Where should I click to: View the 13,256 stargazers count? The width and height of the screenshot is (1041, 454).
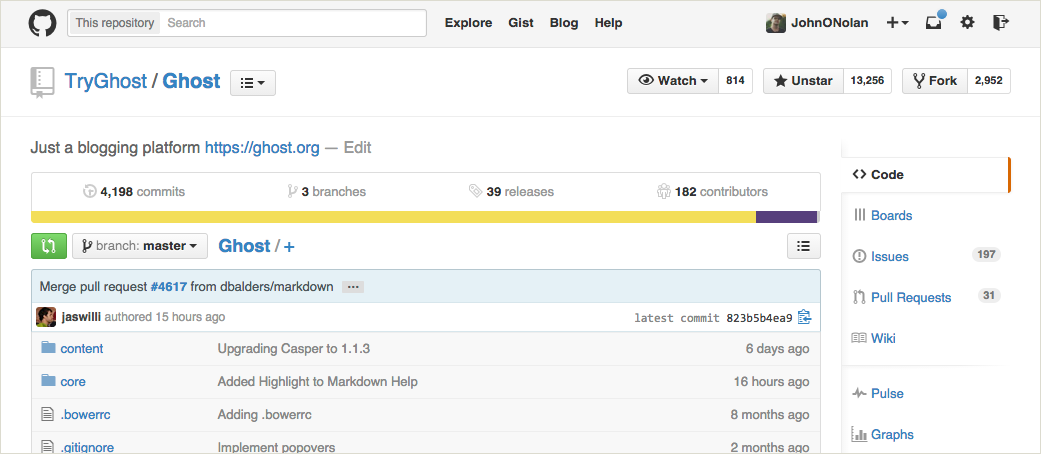click(867, 81)
